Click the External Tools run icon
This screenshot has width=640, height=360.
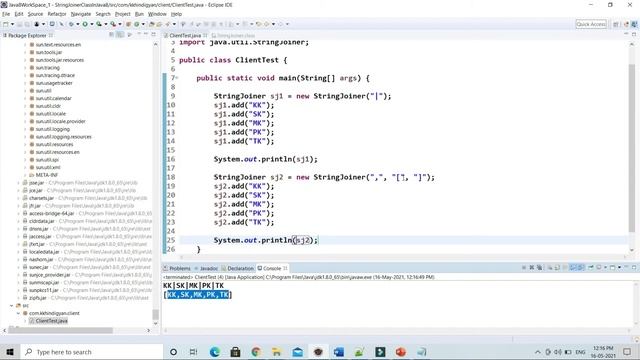[x=113, y=24]
